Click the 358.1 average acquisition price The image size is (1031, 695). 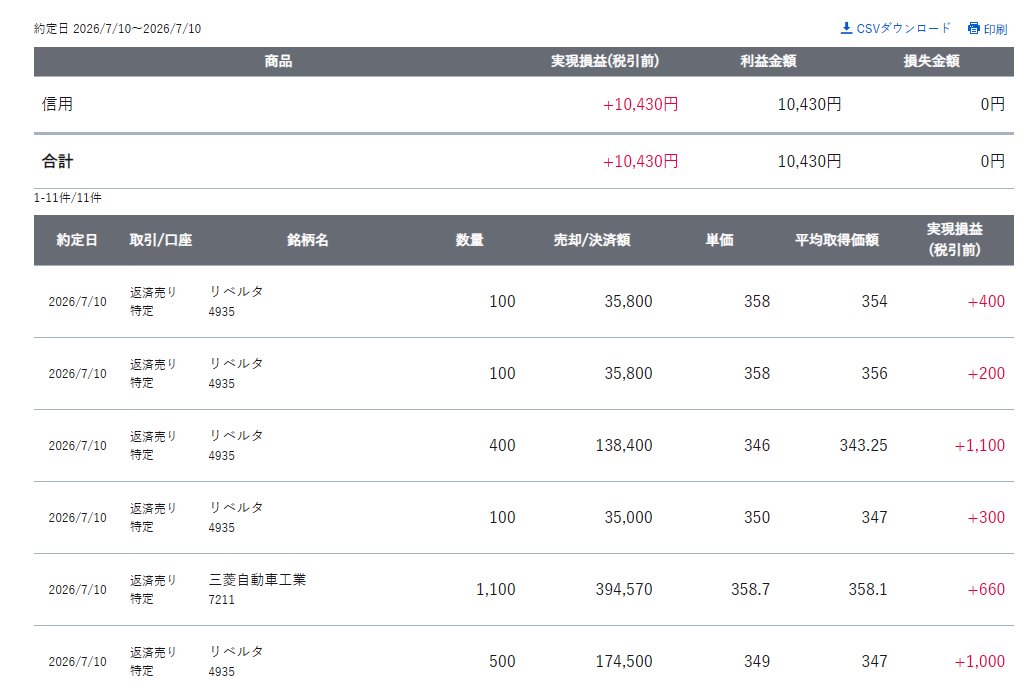pyautogui.click(x=867, y=589)
